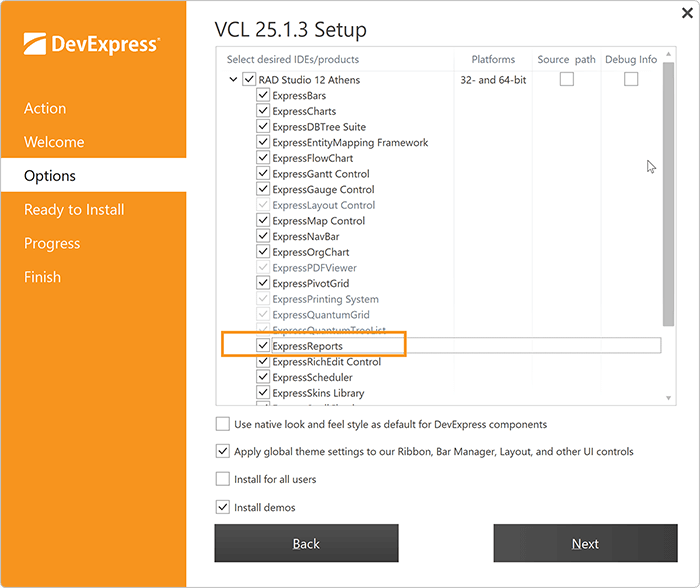Go to the Action step
The width and height of the screenshot is (700, 588).
point(45,108)
